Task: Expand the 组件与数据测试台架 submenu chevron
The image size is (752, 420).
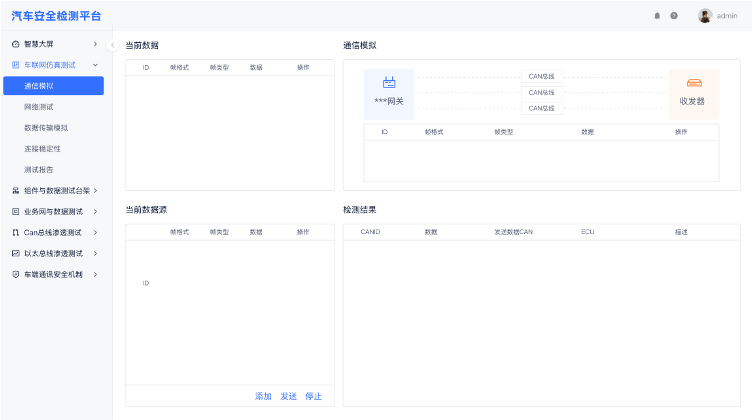Action: pyautogui.click(x=95, y=190)
